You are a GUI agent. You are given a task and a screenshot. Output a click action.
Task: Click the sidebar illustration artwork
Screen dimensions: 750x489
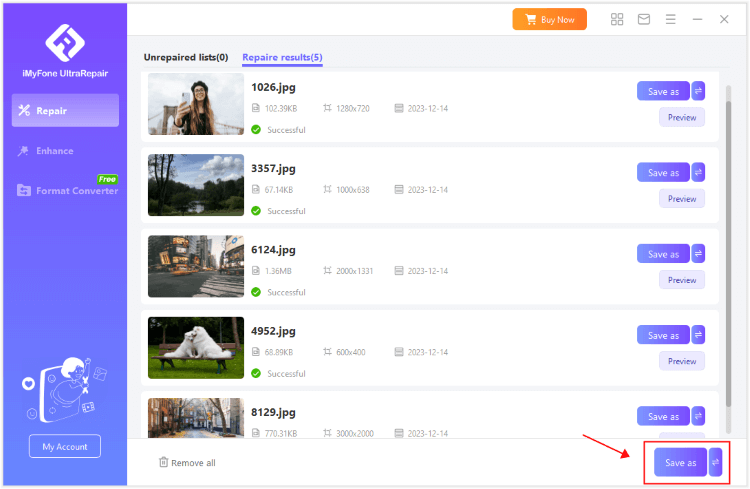pos(65,389)
